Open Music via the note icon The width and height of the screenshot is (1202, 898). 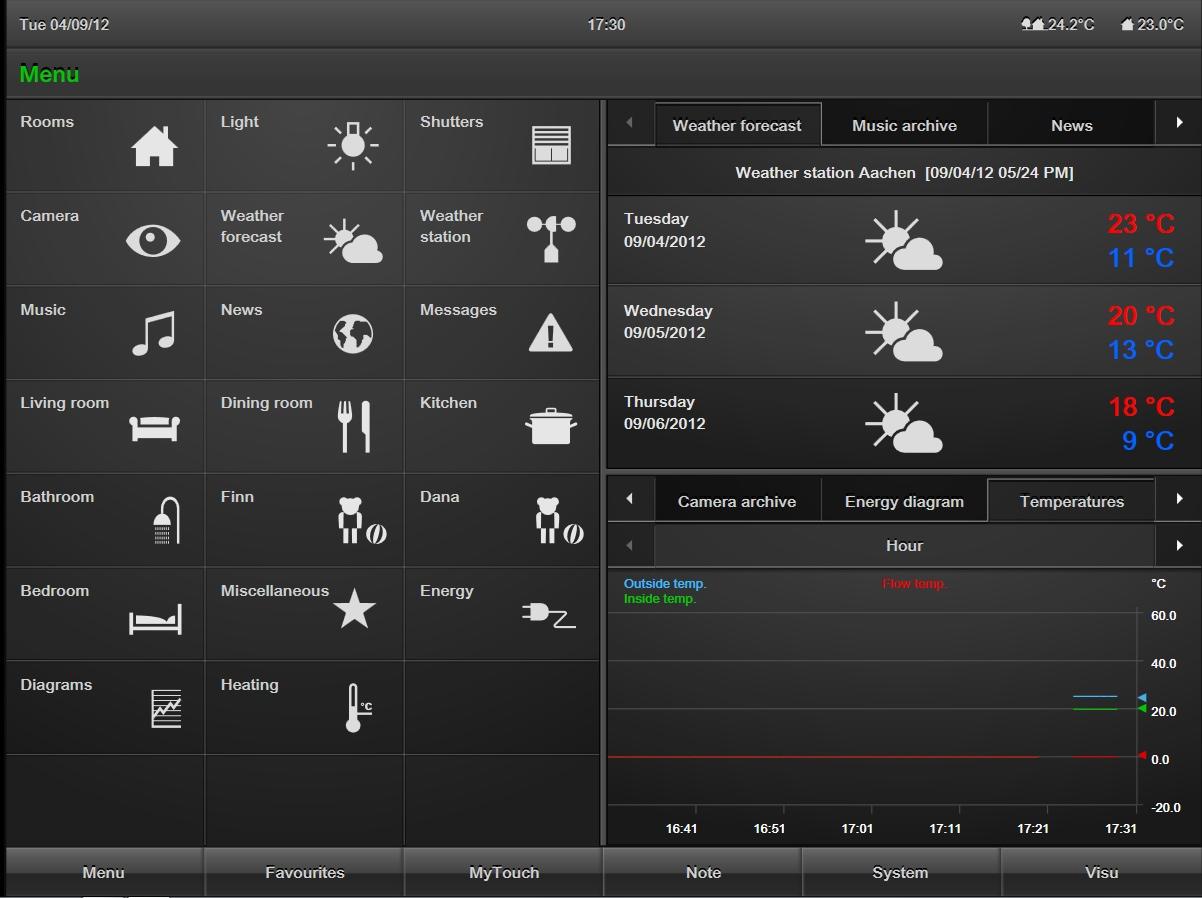click(x=153, y=333)
